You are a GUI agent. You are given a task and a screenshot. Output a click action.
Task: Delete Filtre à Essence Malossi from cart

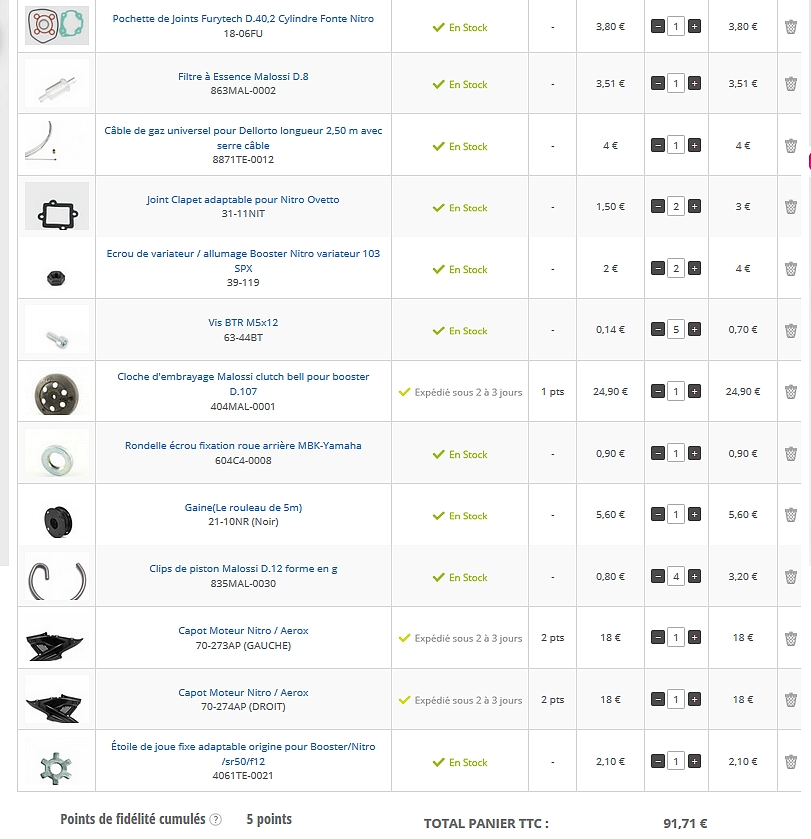click(791, 83)
